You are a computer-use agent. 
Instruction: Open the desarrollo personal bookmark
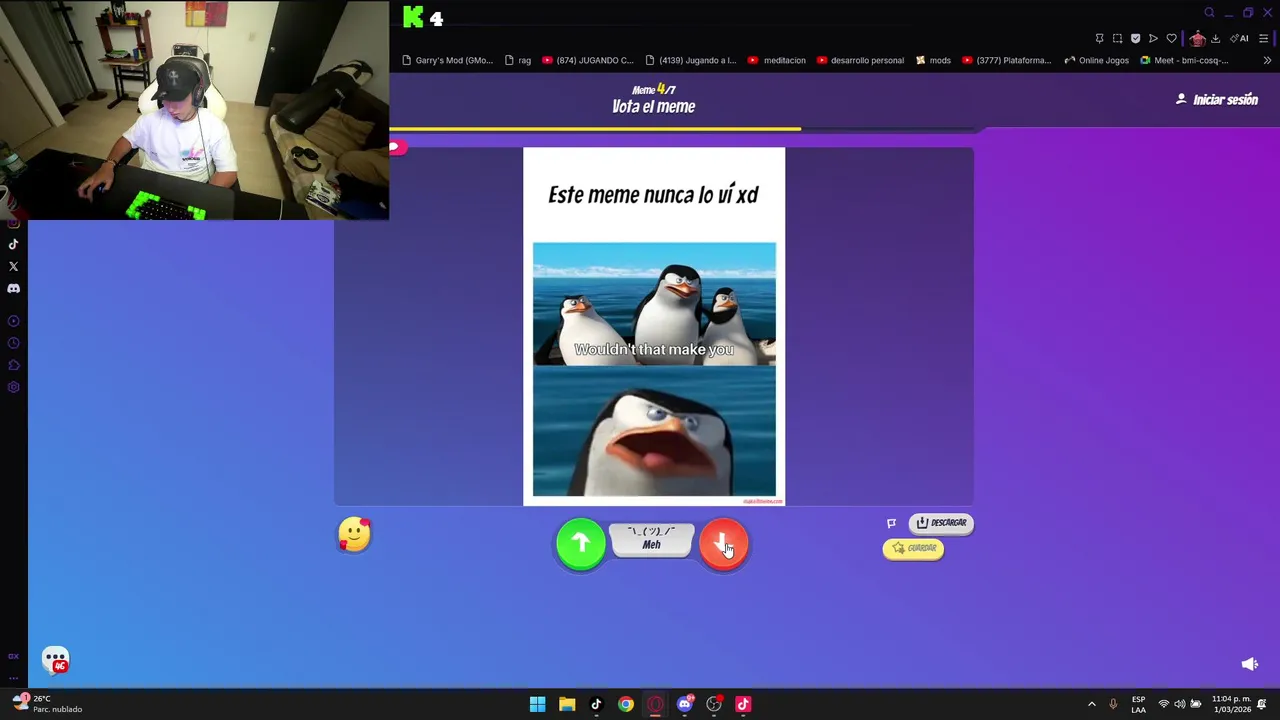pos(860,60)
